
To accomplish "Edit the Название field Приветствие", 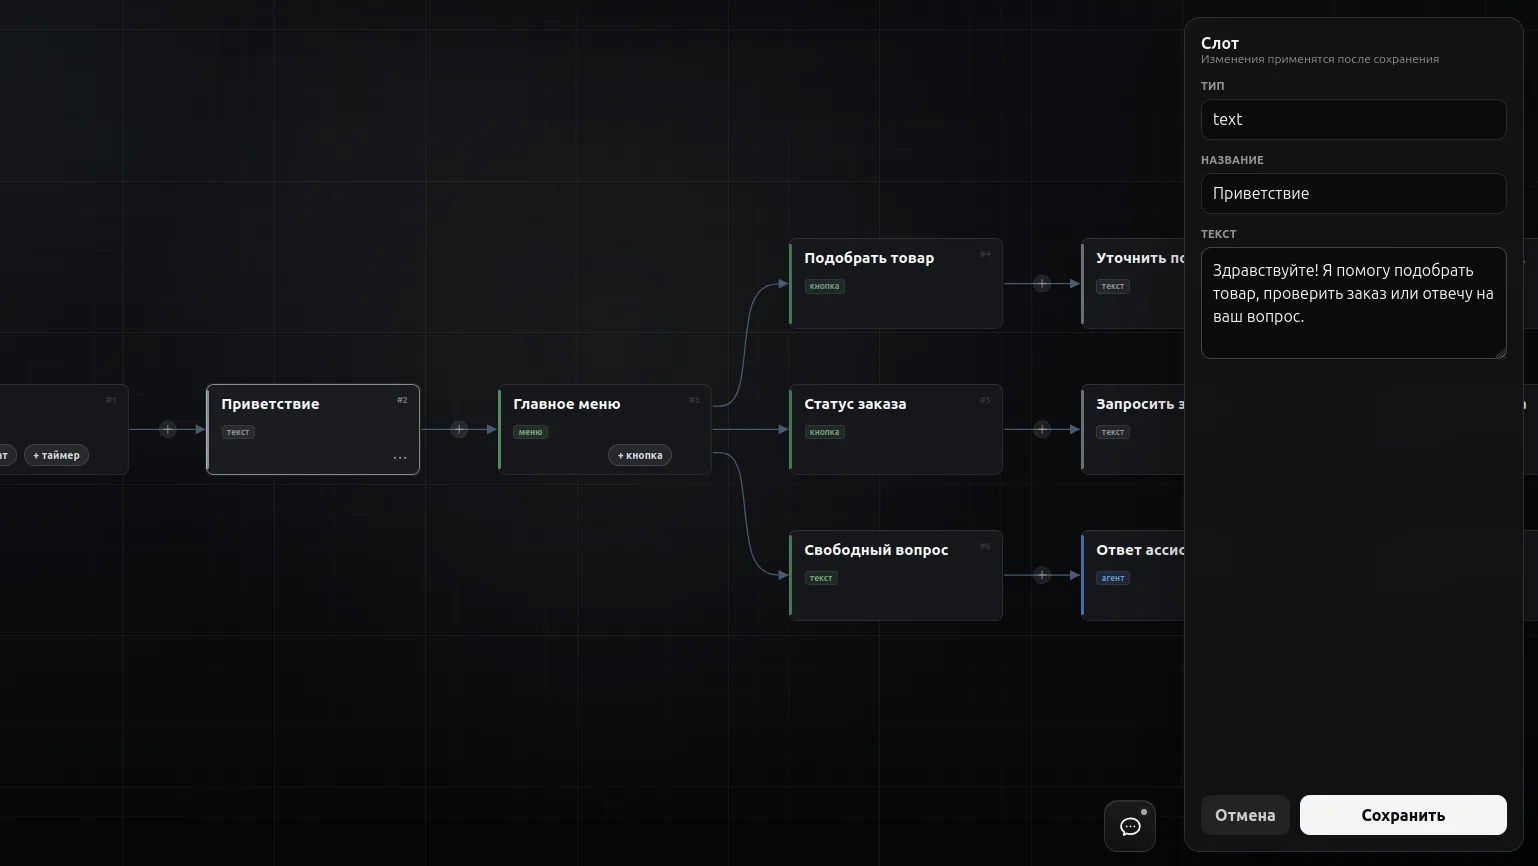I will click(1353, 193).
